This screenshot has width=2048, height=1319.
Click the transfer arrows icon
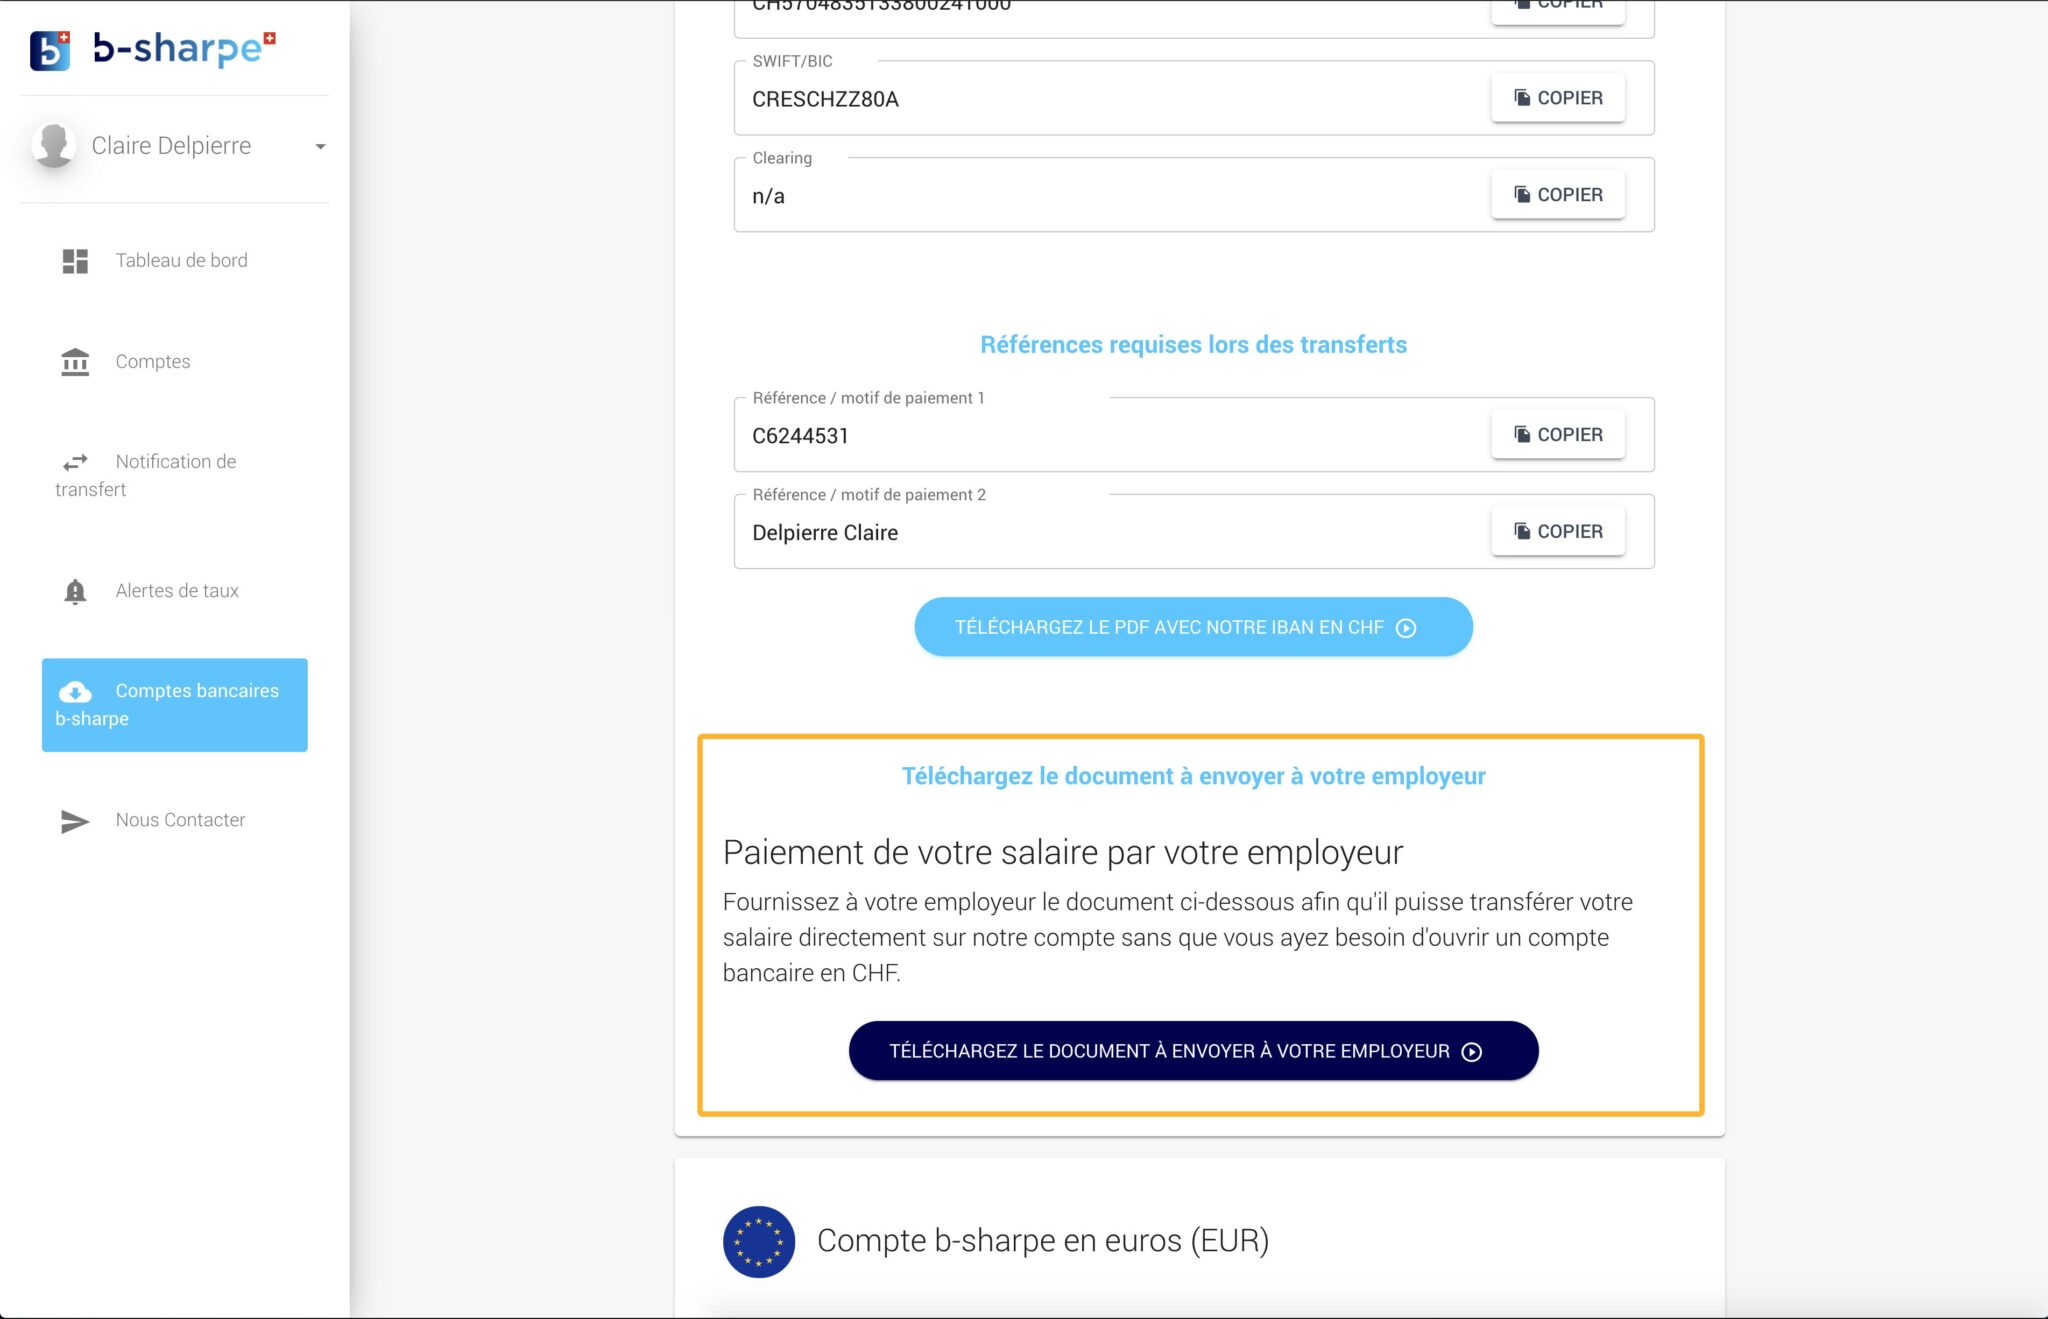pyautogui.click(x=75, y=462)
